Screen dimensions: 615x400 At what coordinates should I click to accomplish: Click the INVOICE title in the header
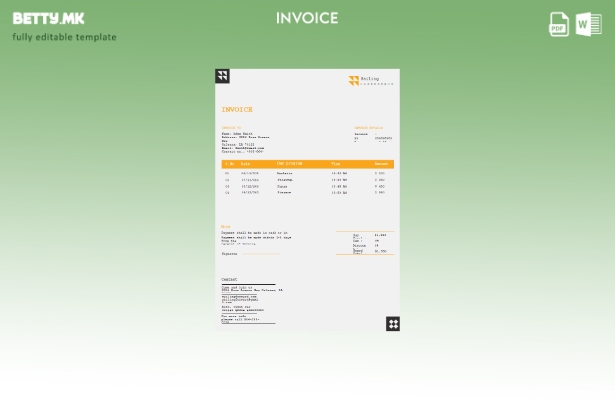point(307,18)
